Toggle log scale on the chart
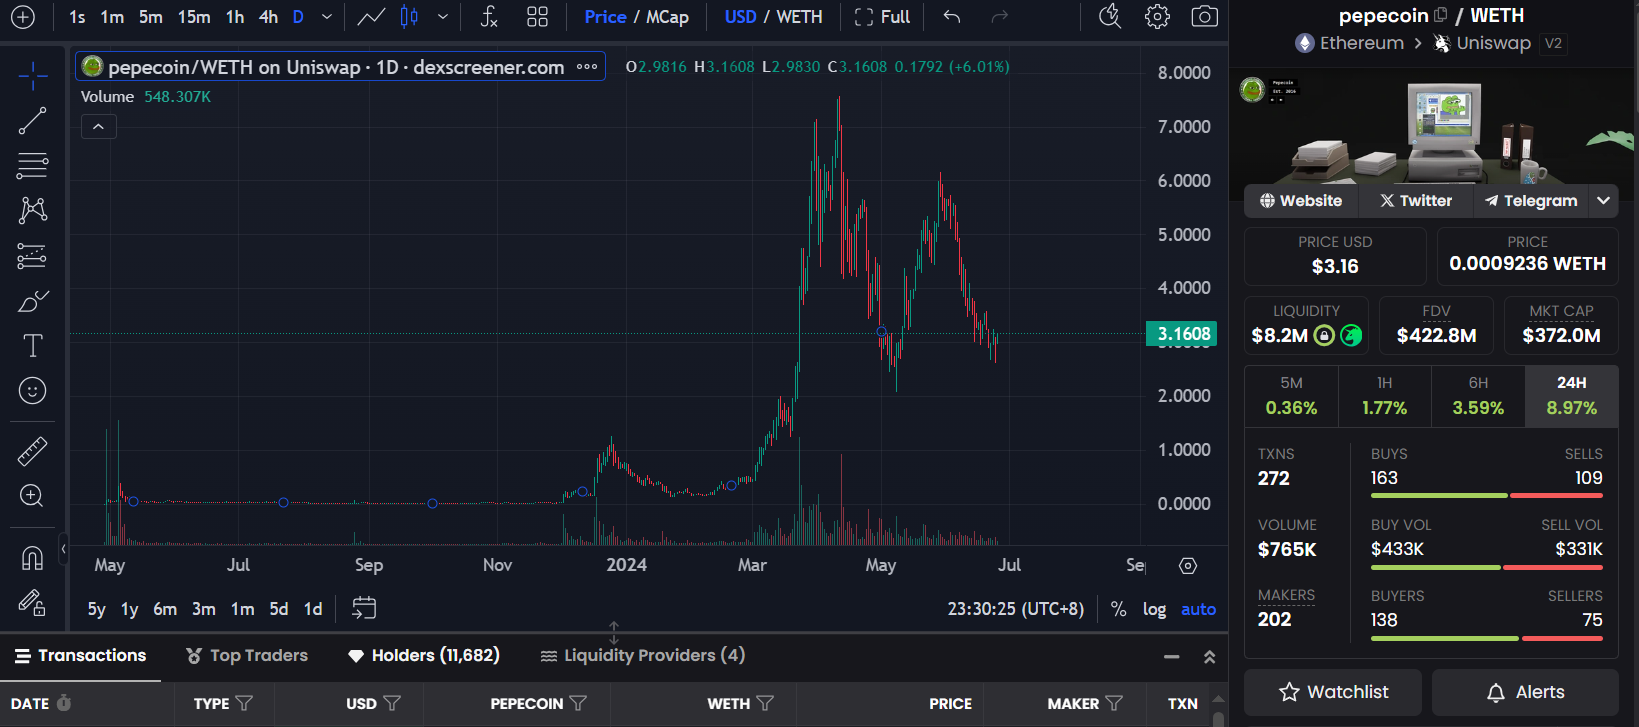Image resolution: width=1639 pixels, height=727 pixels. 1154,609
